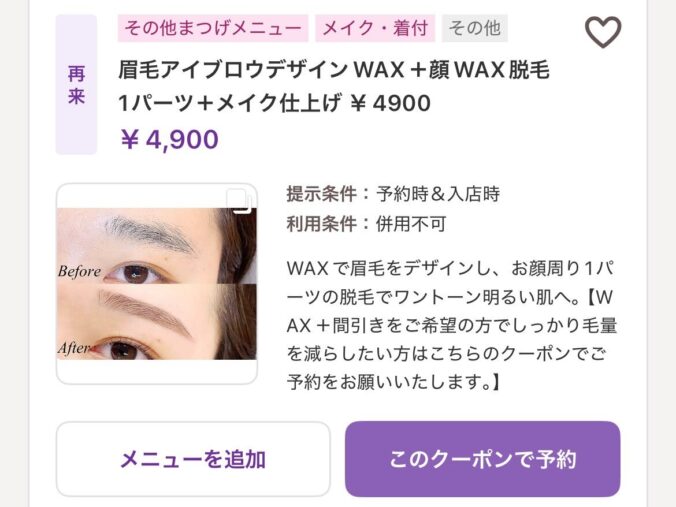Image resolution: width=676 pixels, height=507 pixels.
Task: Click the After label on the photo
Action: 74,348
